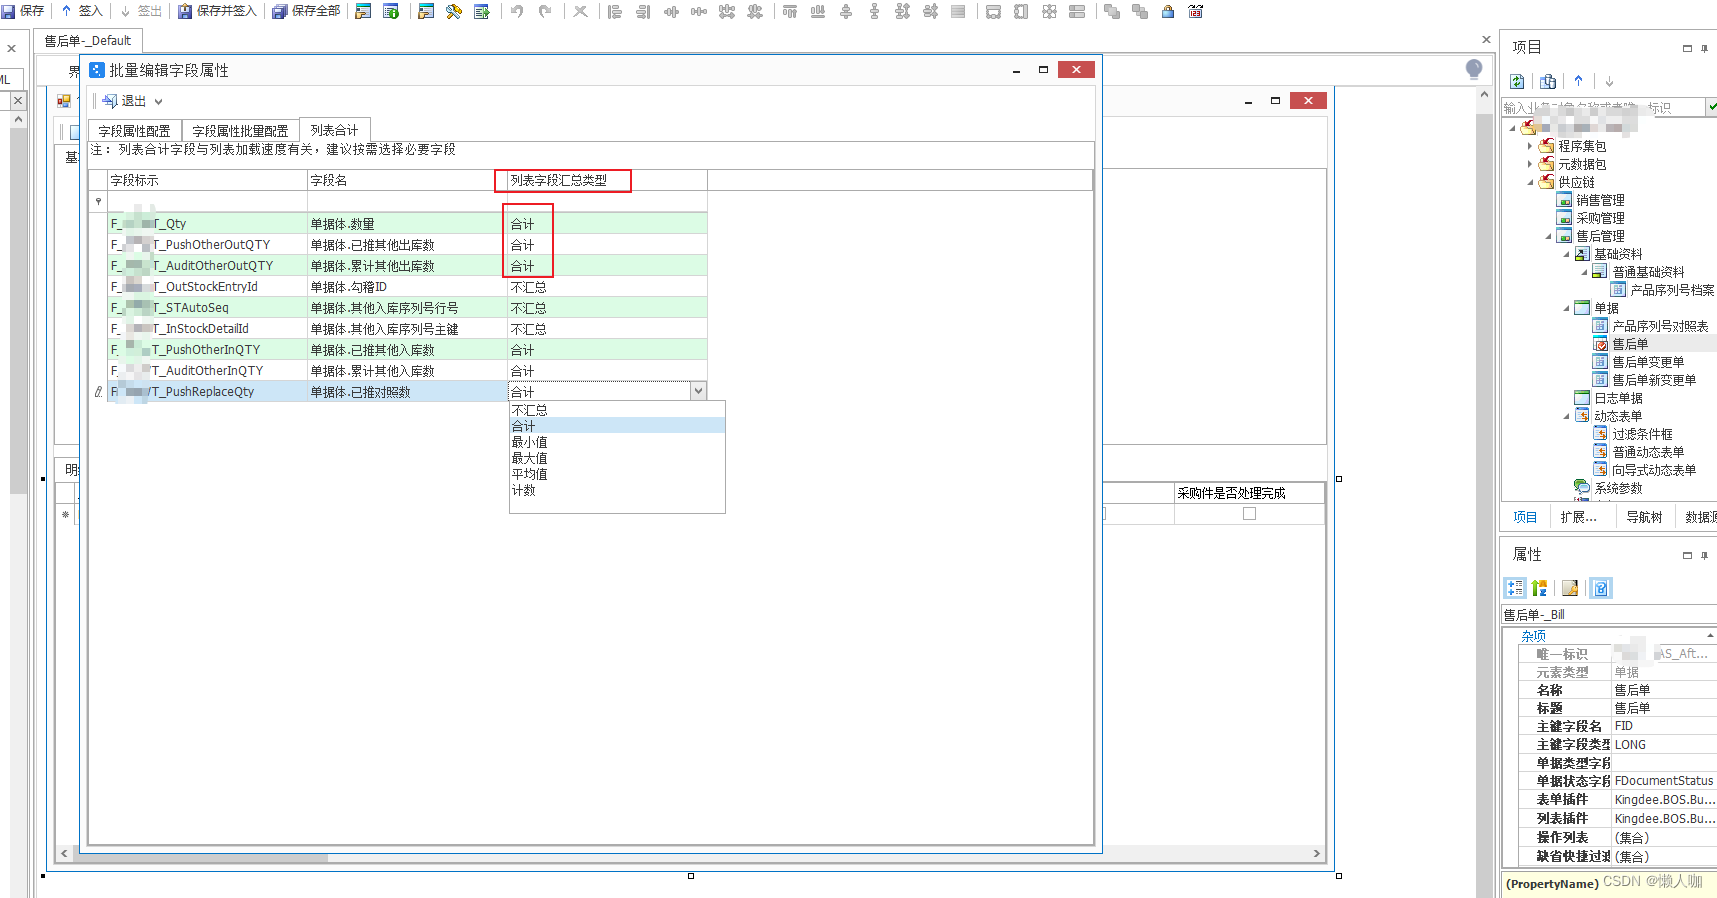This screenshot has height=898, width=1717.
Task: Expand the 元数据包 tree node
Action: 1529,164
